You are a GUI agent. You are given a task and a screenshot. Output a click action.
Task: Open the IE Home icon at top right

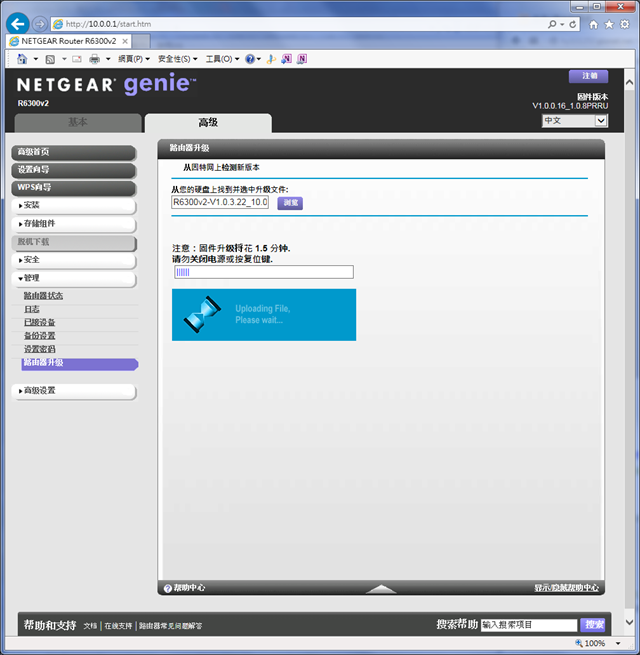[594, 24]
